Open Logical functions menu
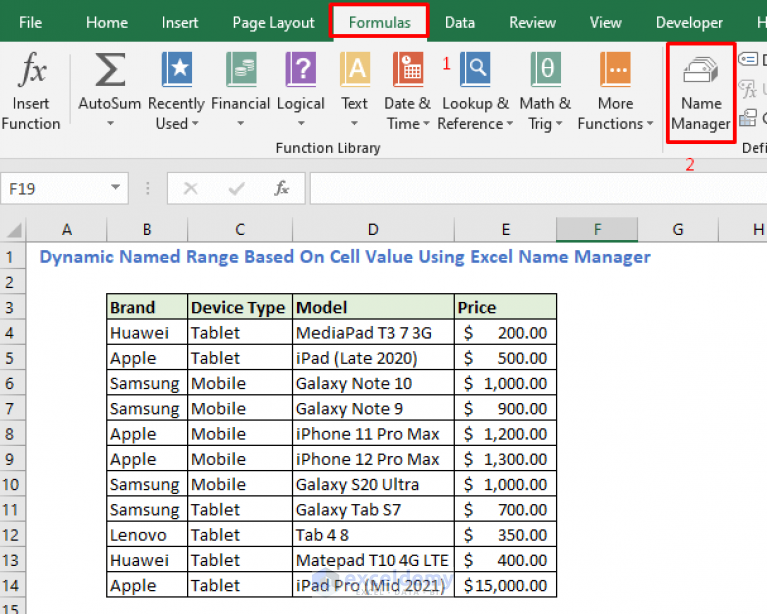Image resolution: width=767 pixels, height=614 pixels. [x=300, y=91]
